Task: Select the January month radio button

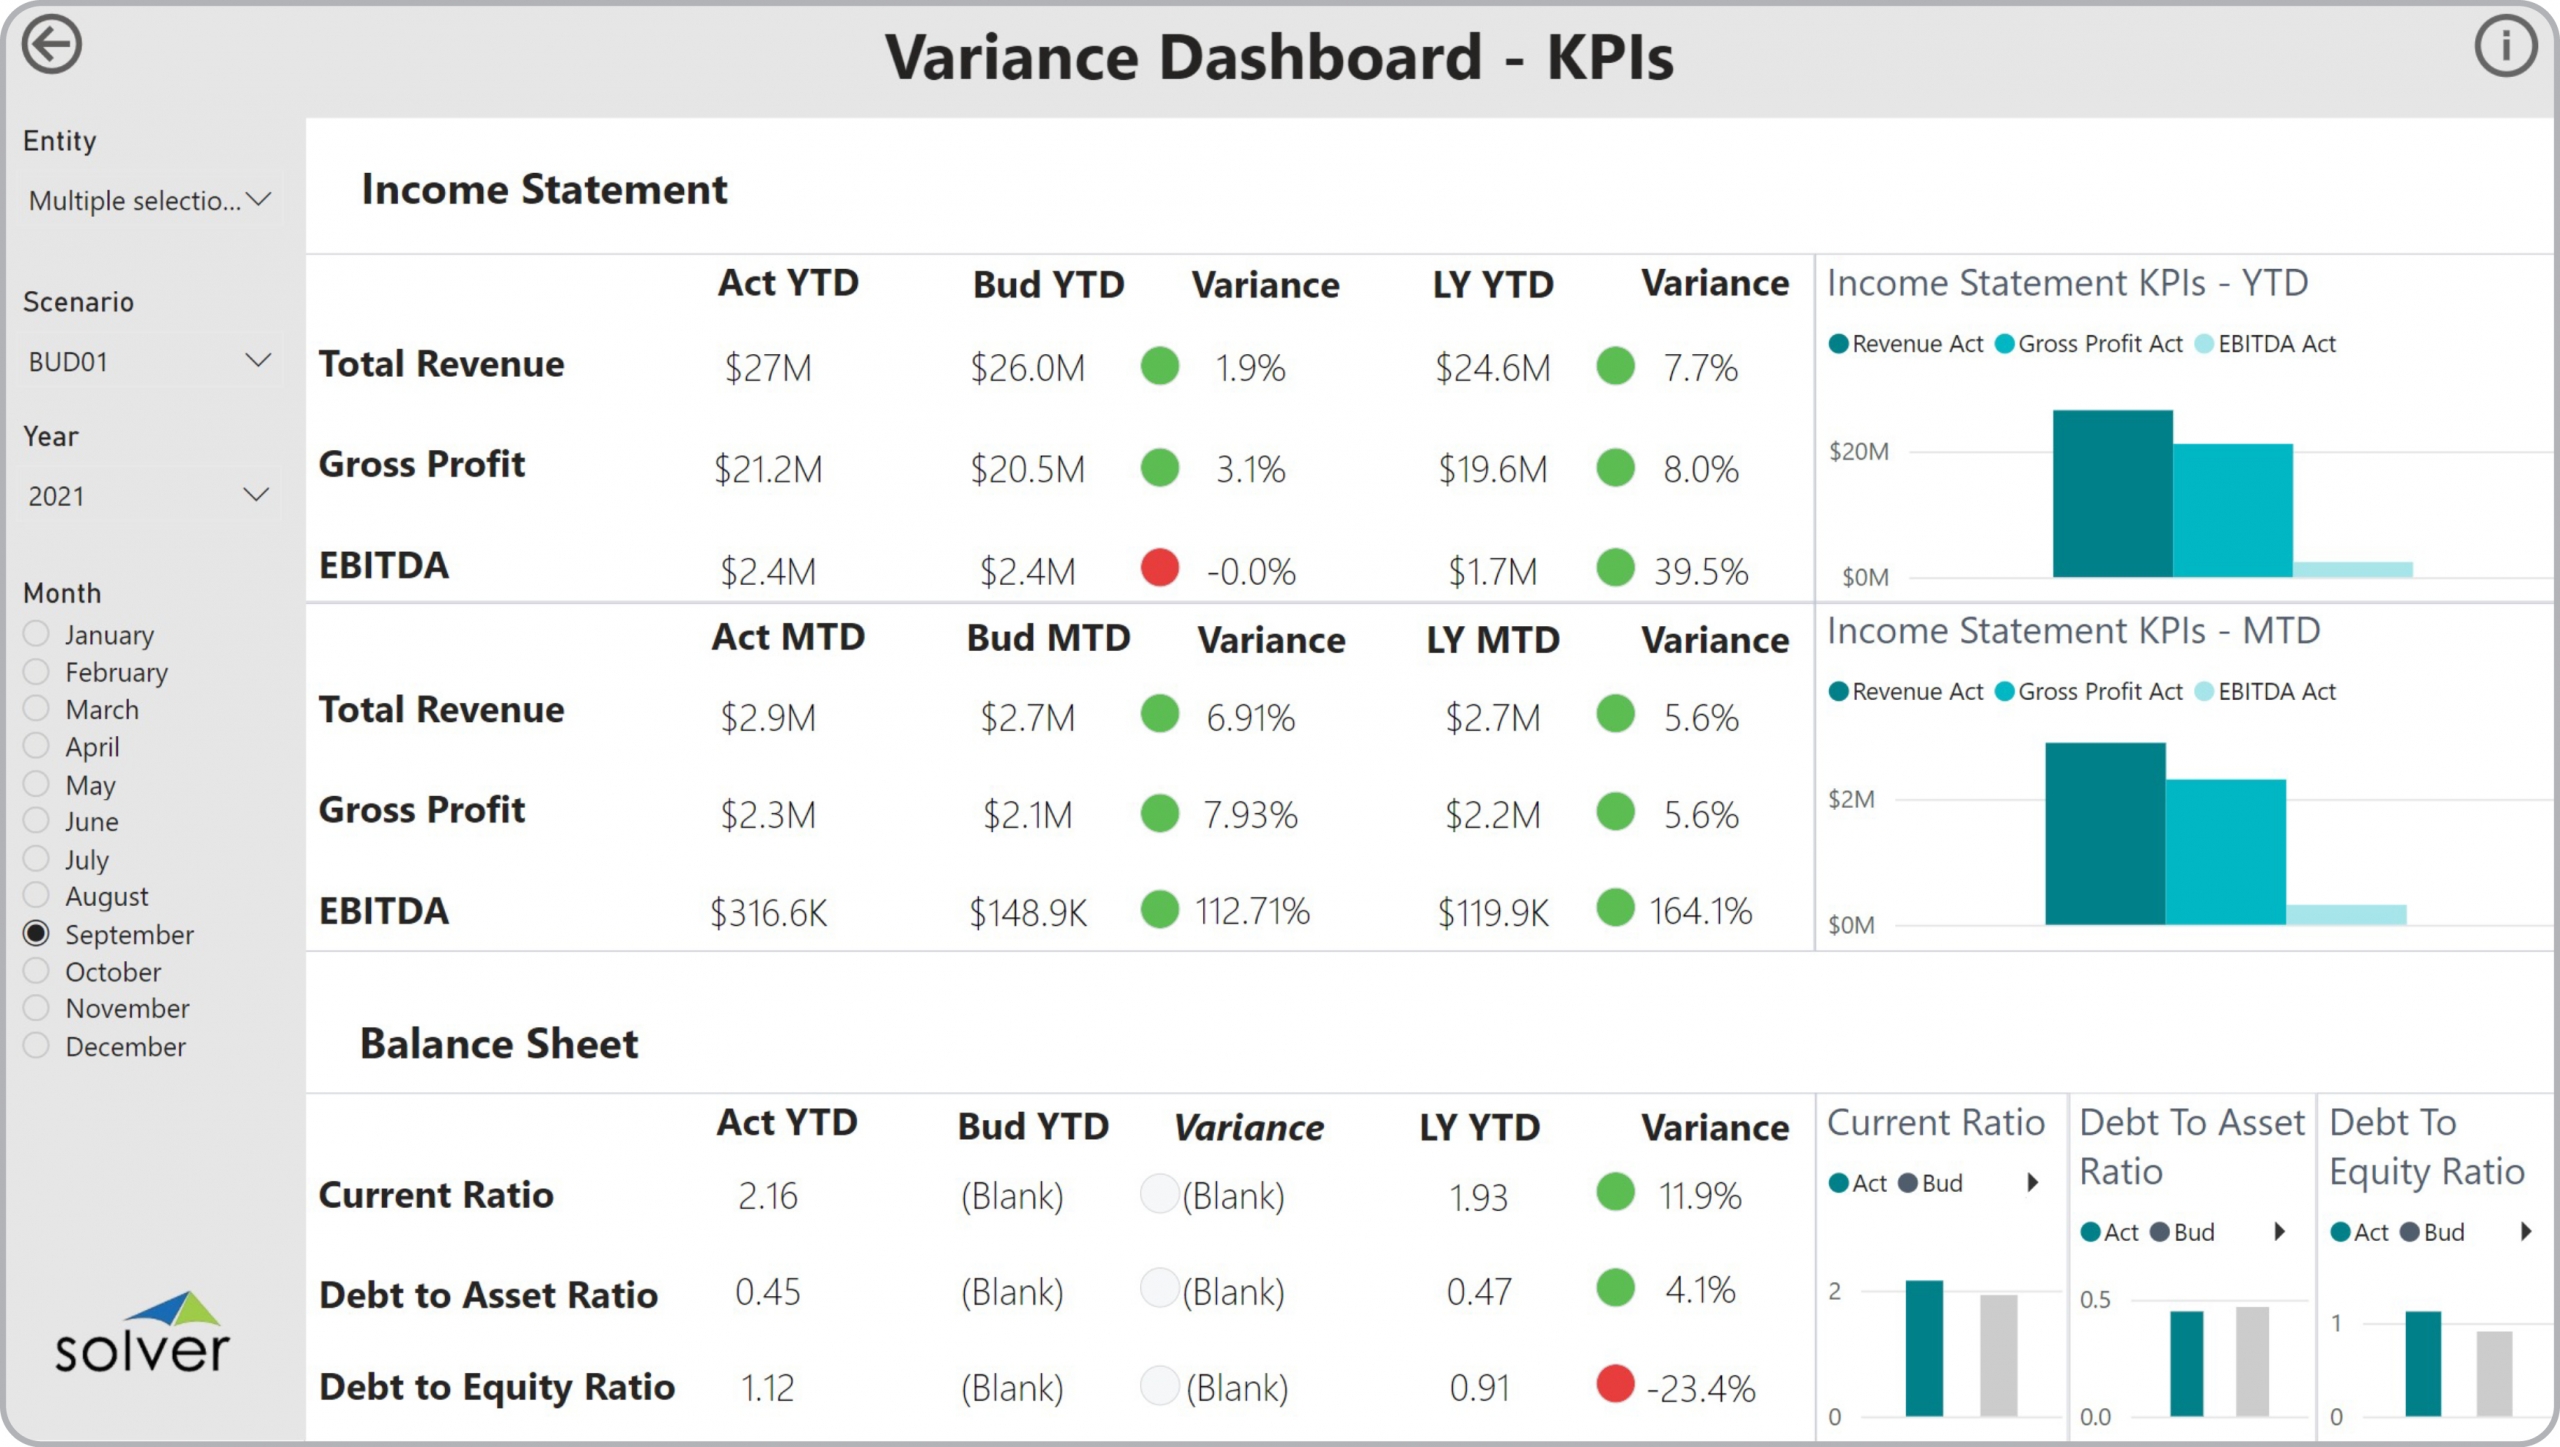Action: [x=36, y=634]
